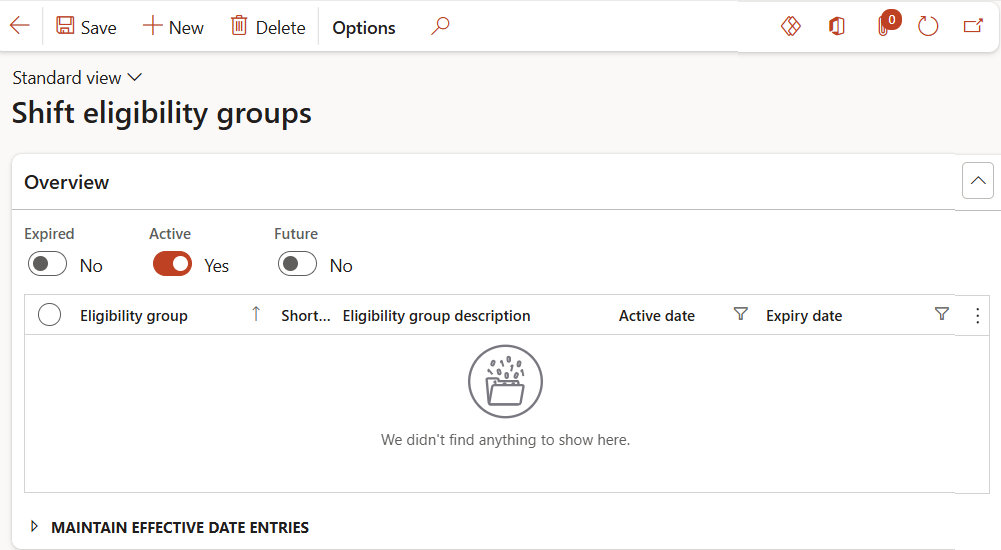Toggle the Expired switch
The width and height of the screenshot is (1001, 550).
click(x=47, y=264)
